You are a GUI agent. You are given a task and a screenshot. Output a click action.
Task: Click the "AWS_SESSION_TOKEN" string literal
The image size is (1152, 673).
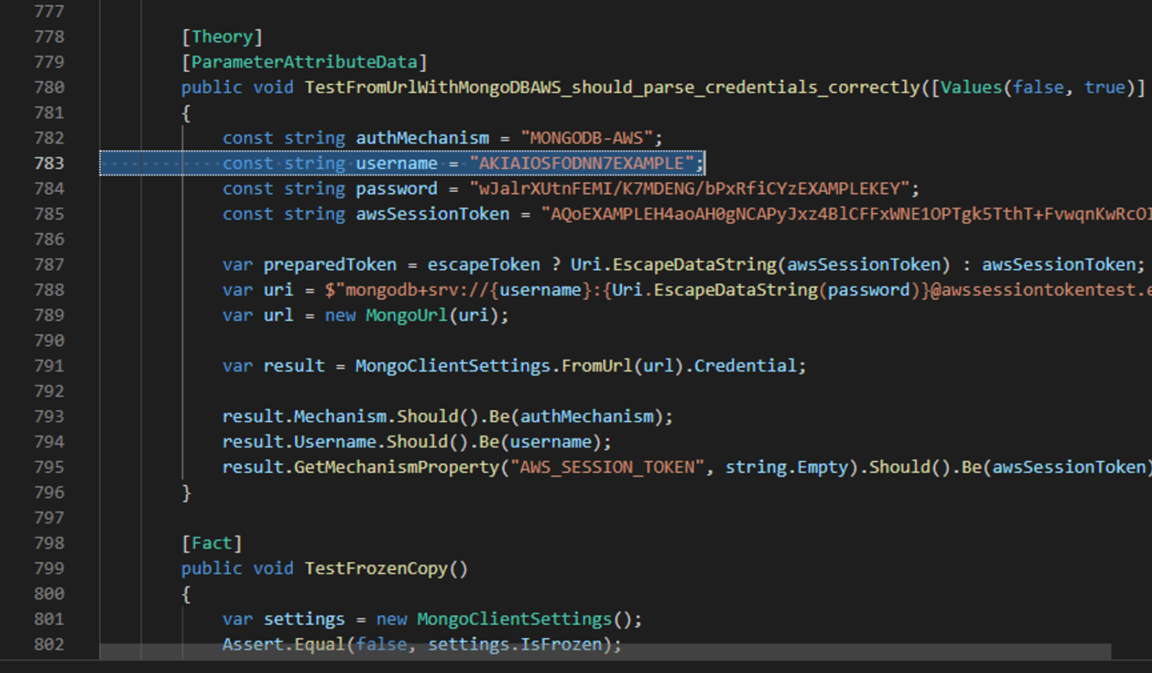pos(608,467)
